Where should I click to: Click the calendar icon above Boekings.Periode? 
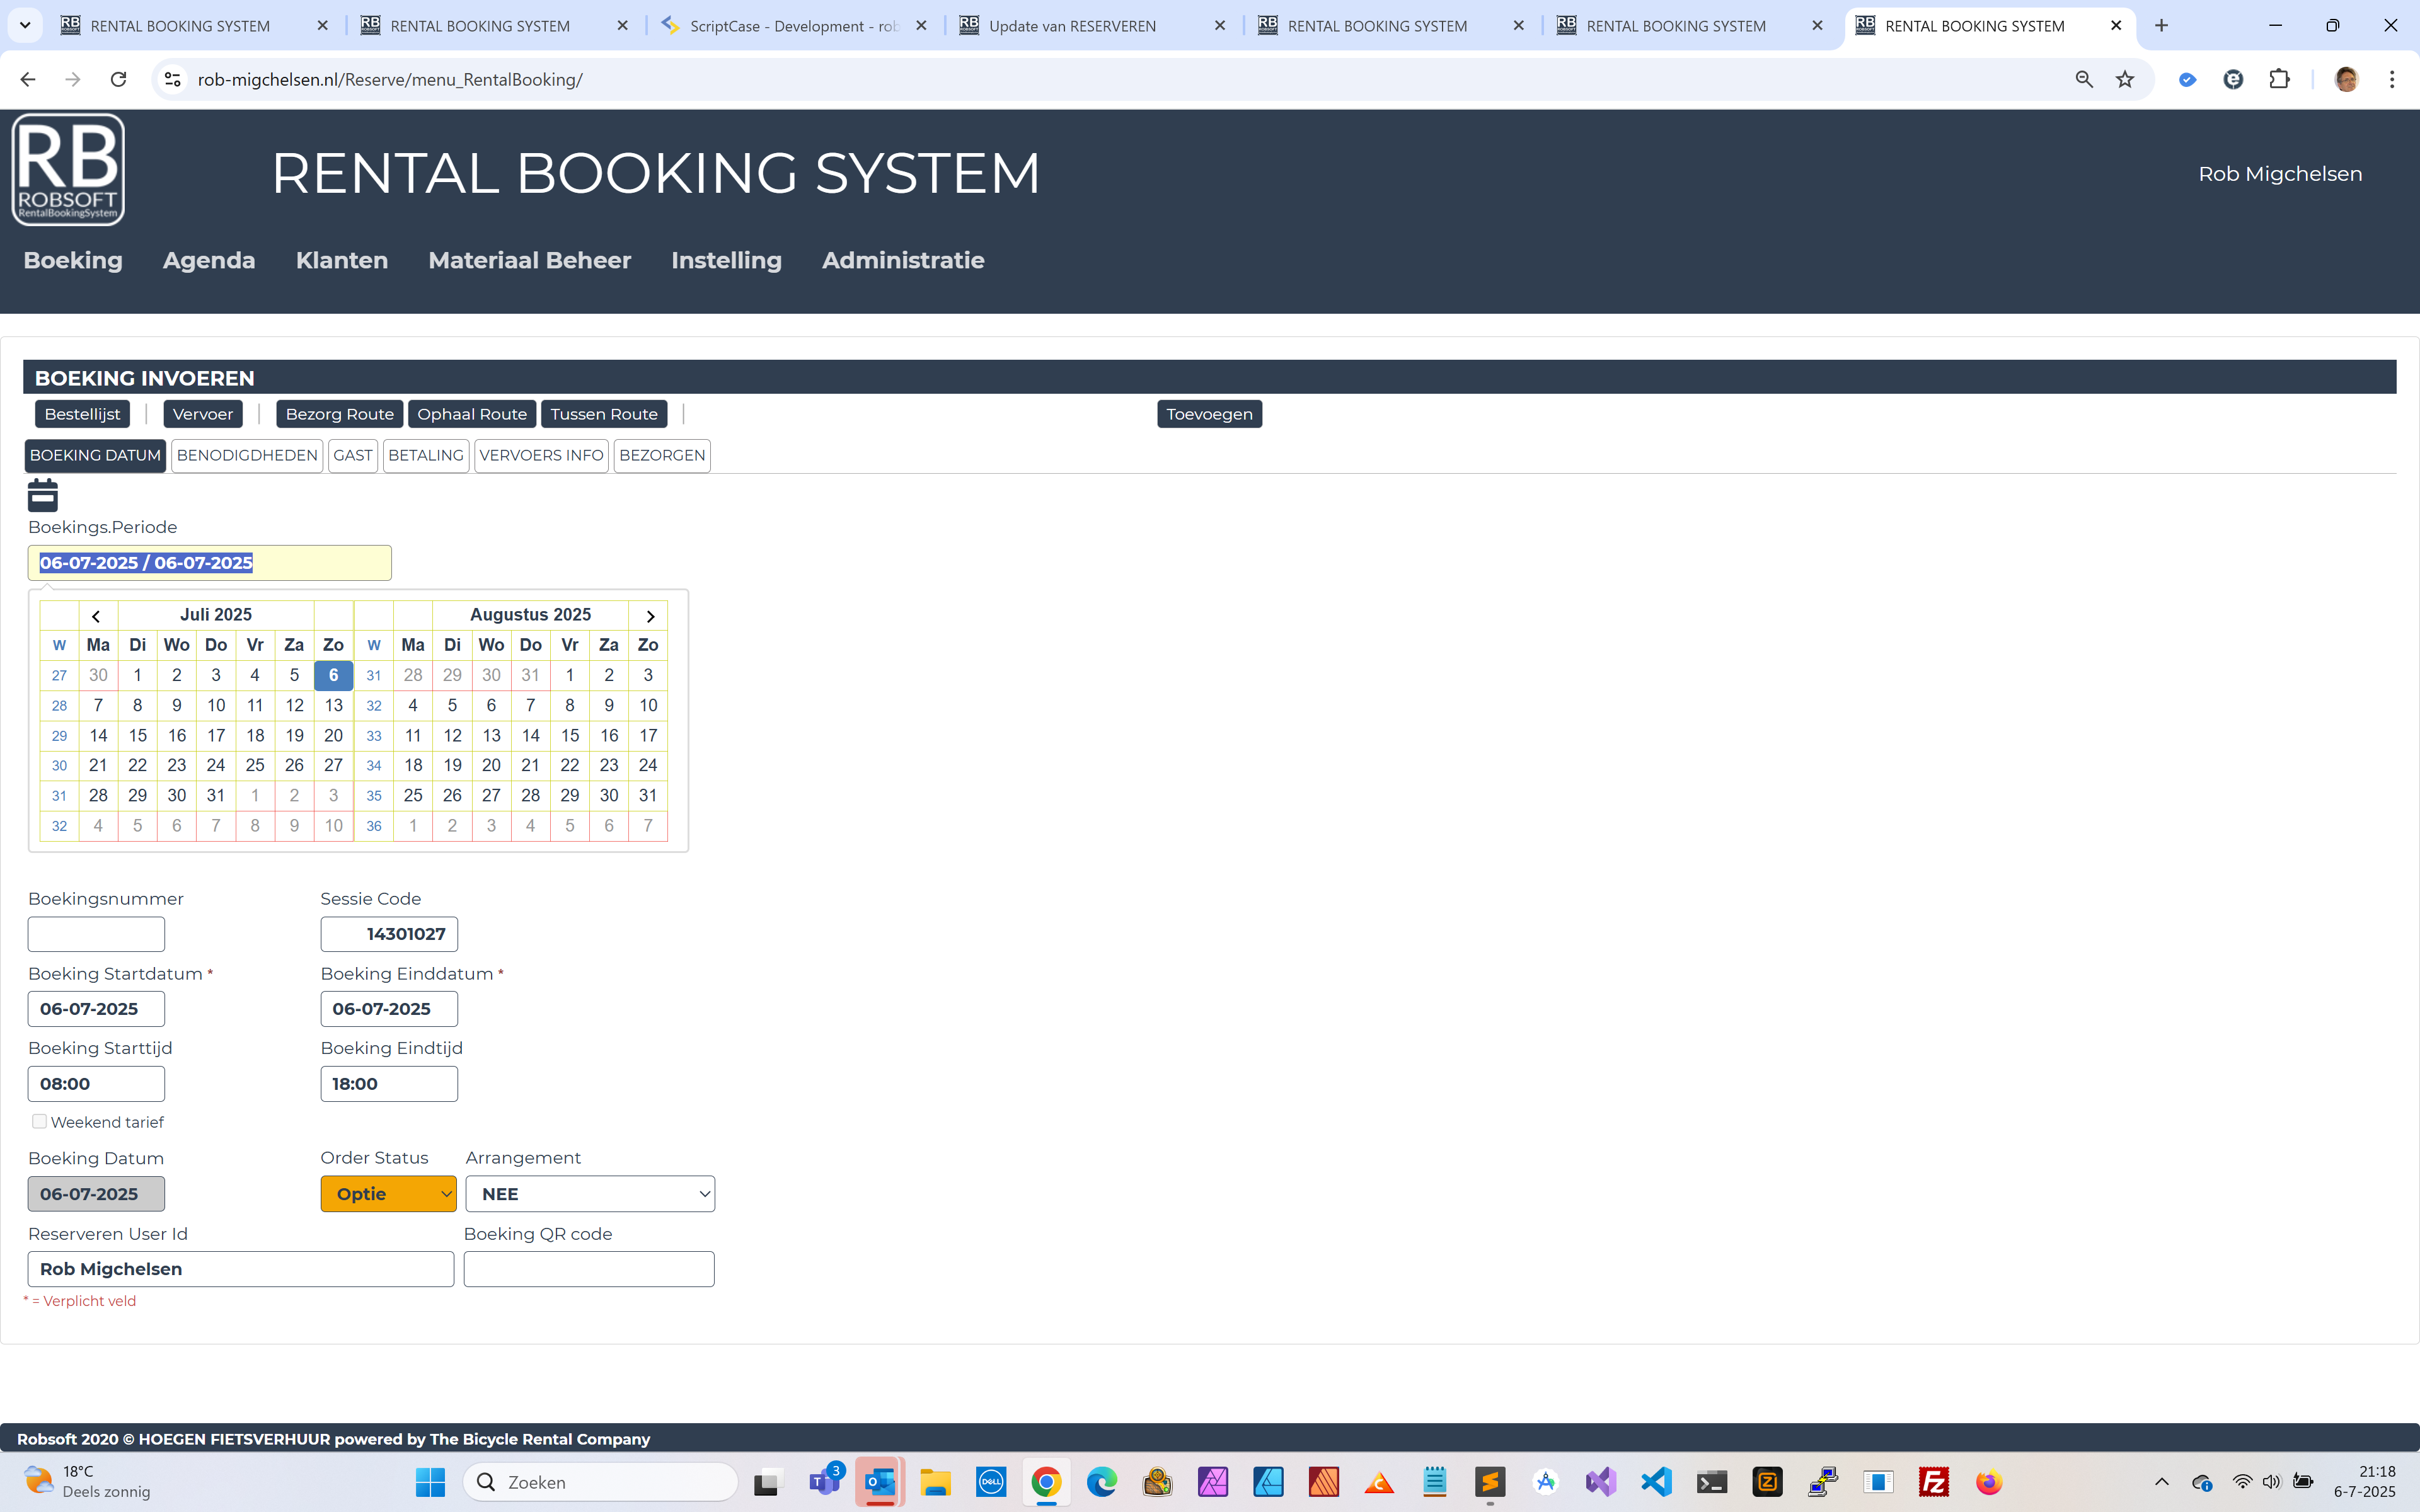pyautogui.click(x=42, y=495)
